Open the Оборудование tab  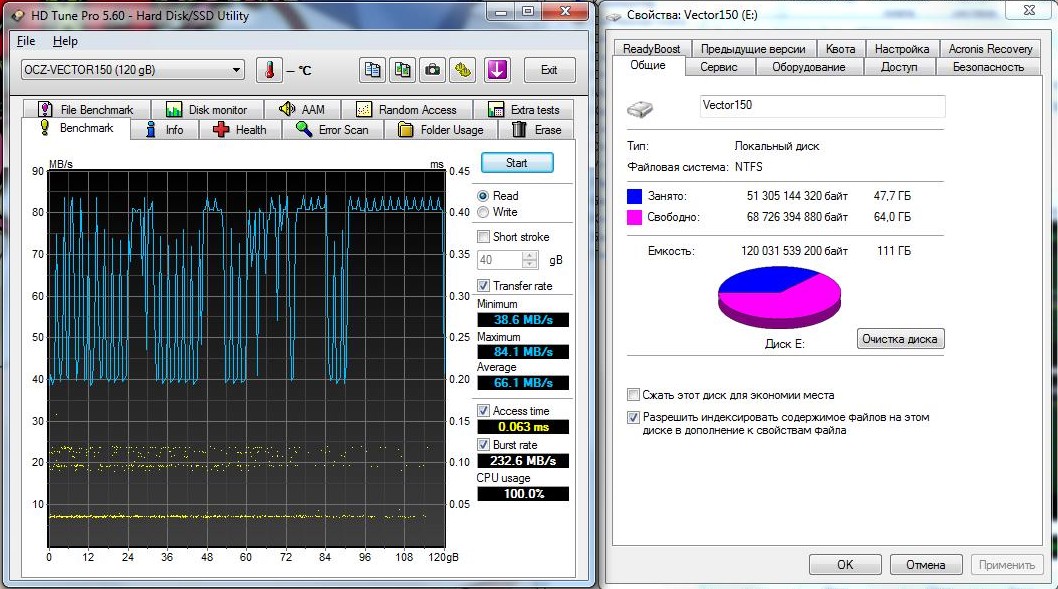point(808,67)
